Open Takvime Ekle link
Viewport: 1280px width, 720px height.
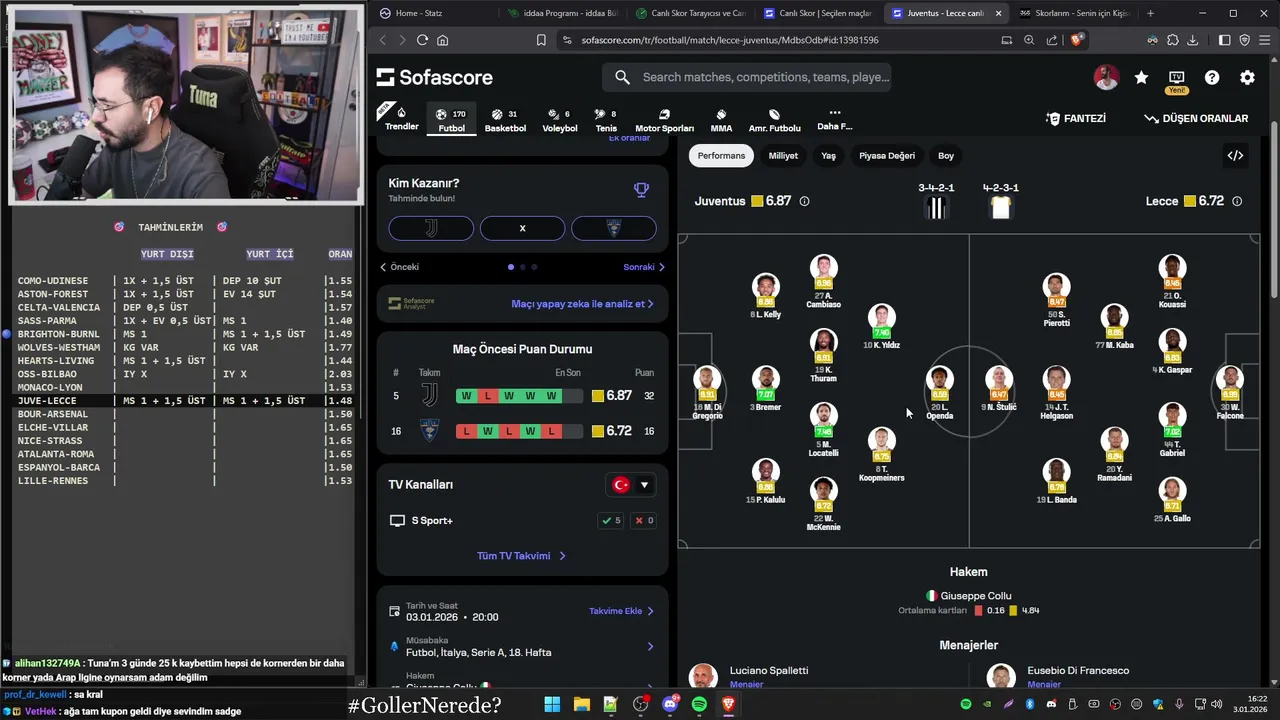pos(621,611)
